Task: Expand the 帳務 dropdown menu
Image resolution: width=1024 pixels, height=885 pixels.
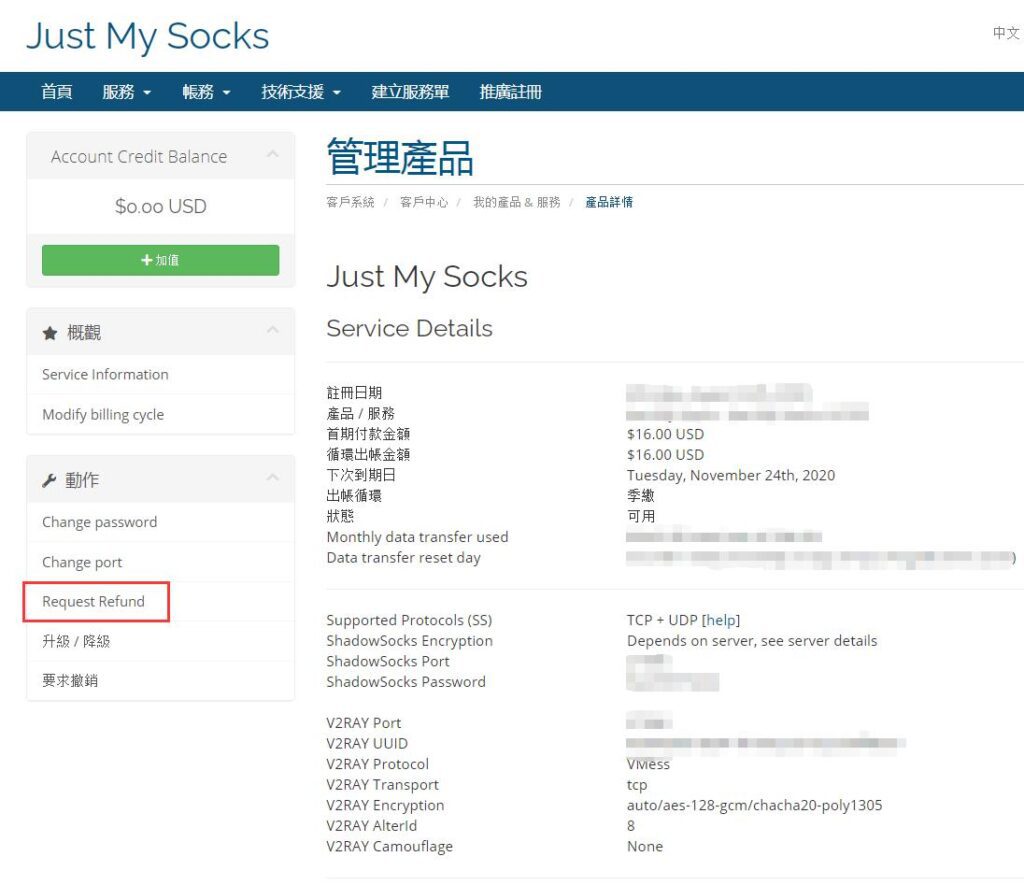Action: (x=206, y=91)
